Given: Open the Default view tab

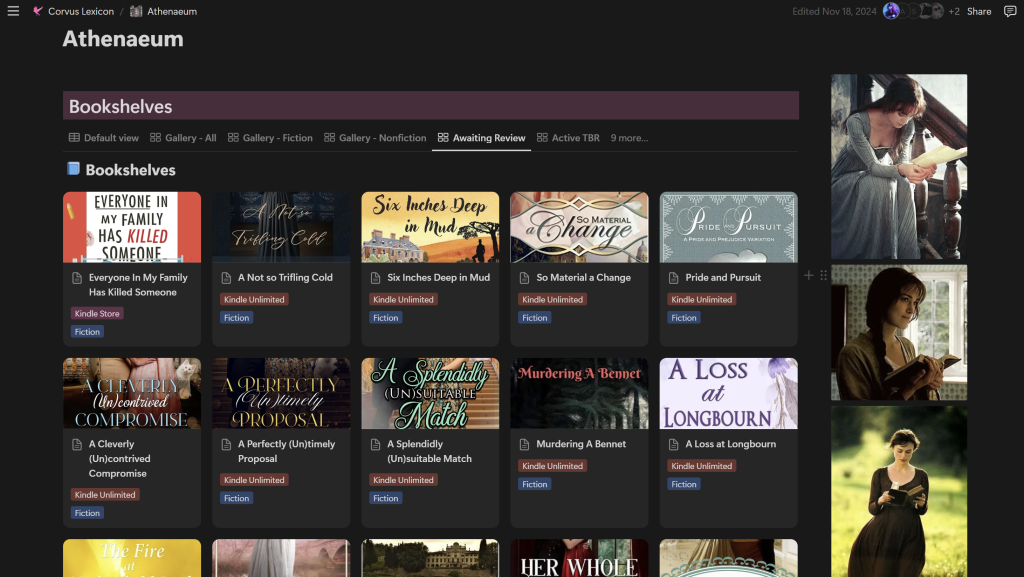Looking at the screenshot, I should click(x=104, y=138).
